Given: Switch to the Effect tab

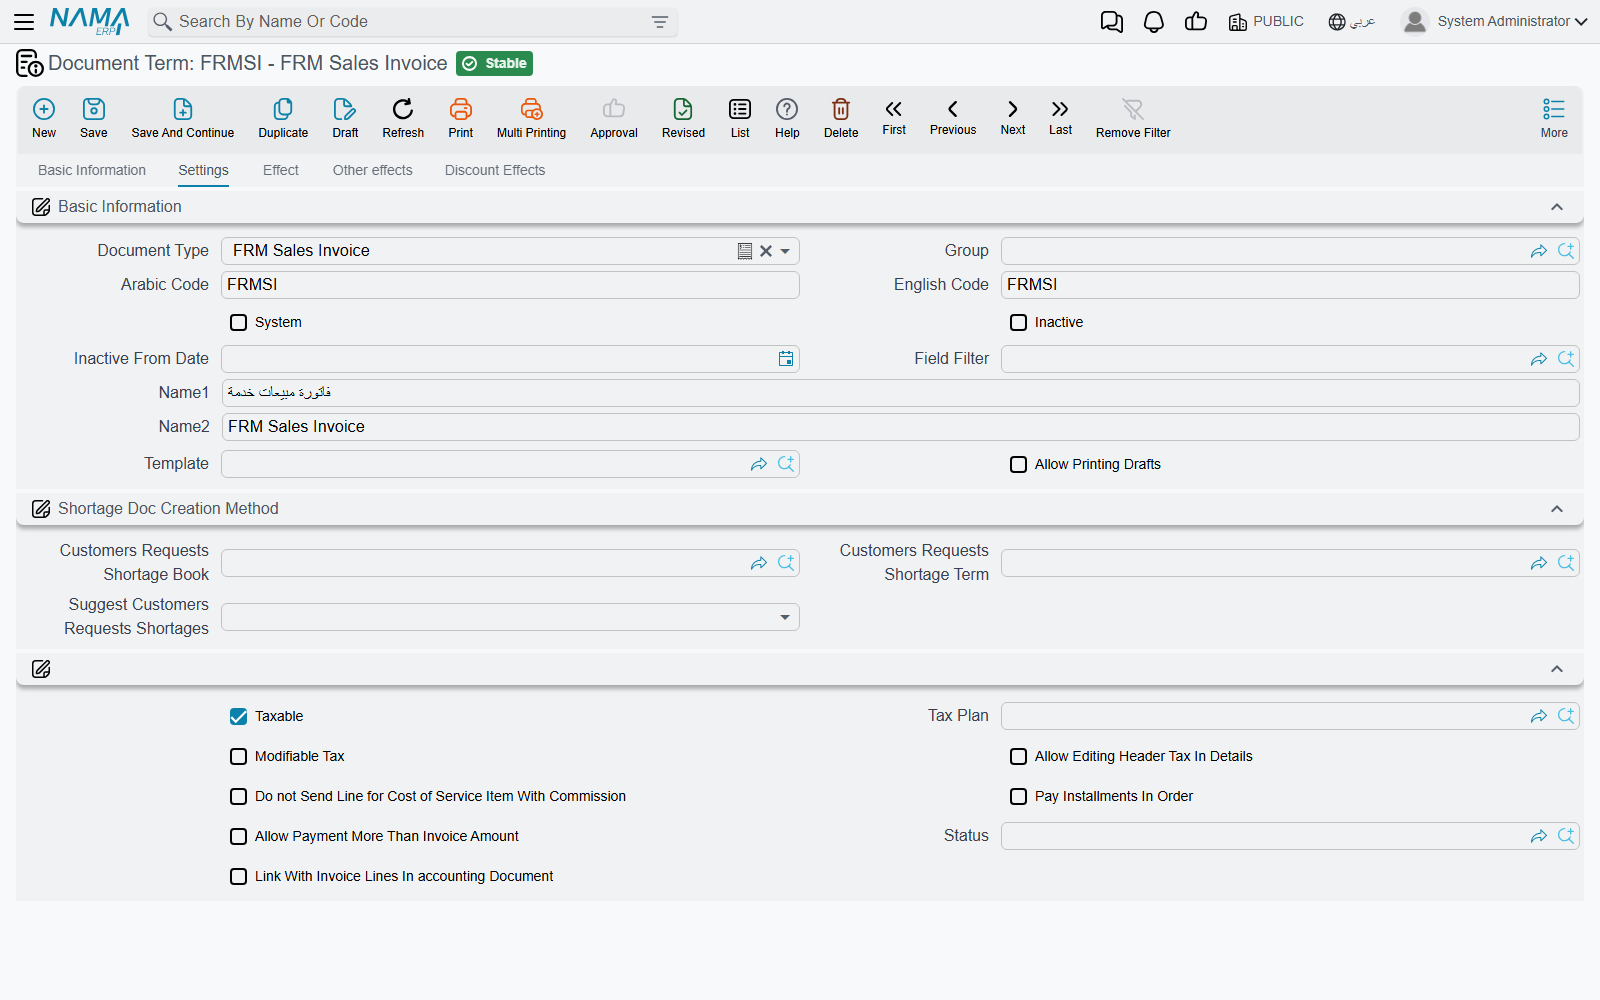Looking at the screenshot, I should tap(281, 170).
